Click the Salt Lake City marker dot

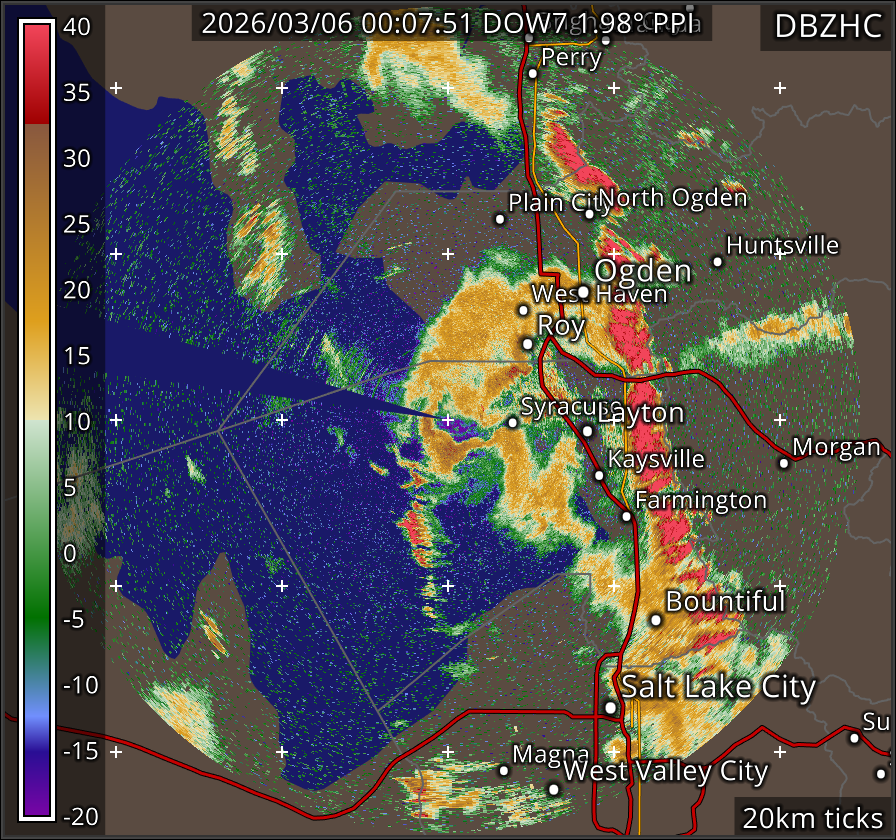610,707
